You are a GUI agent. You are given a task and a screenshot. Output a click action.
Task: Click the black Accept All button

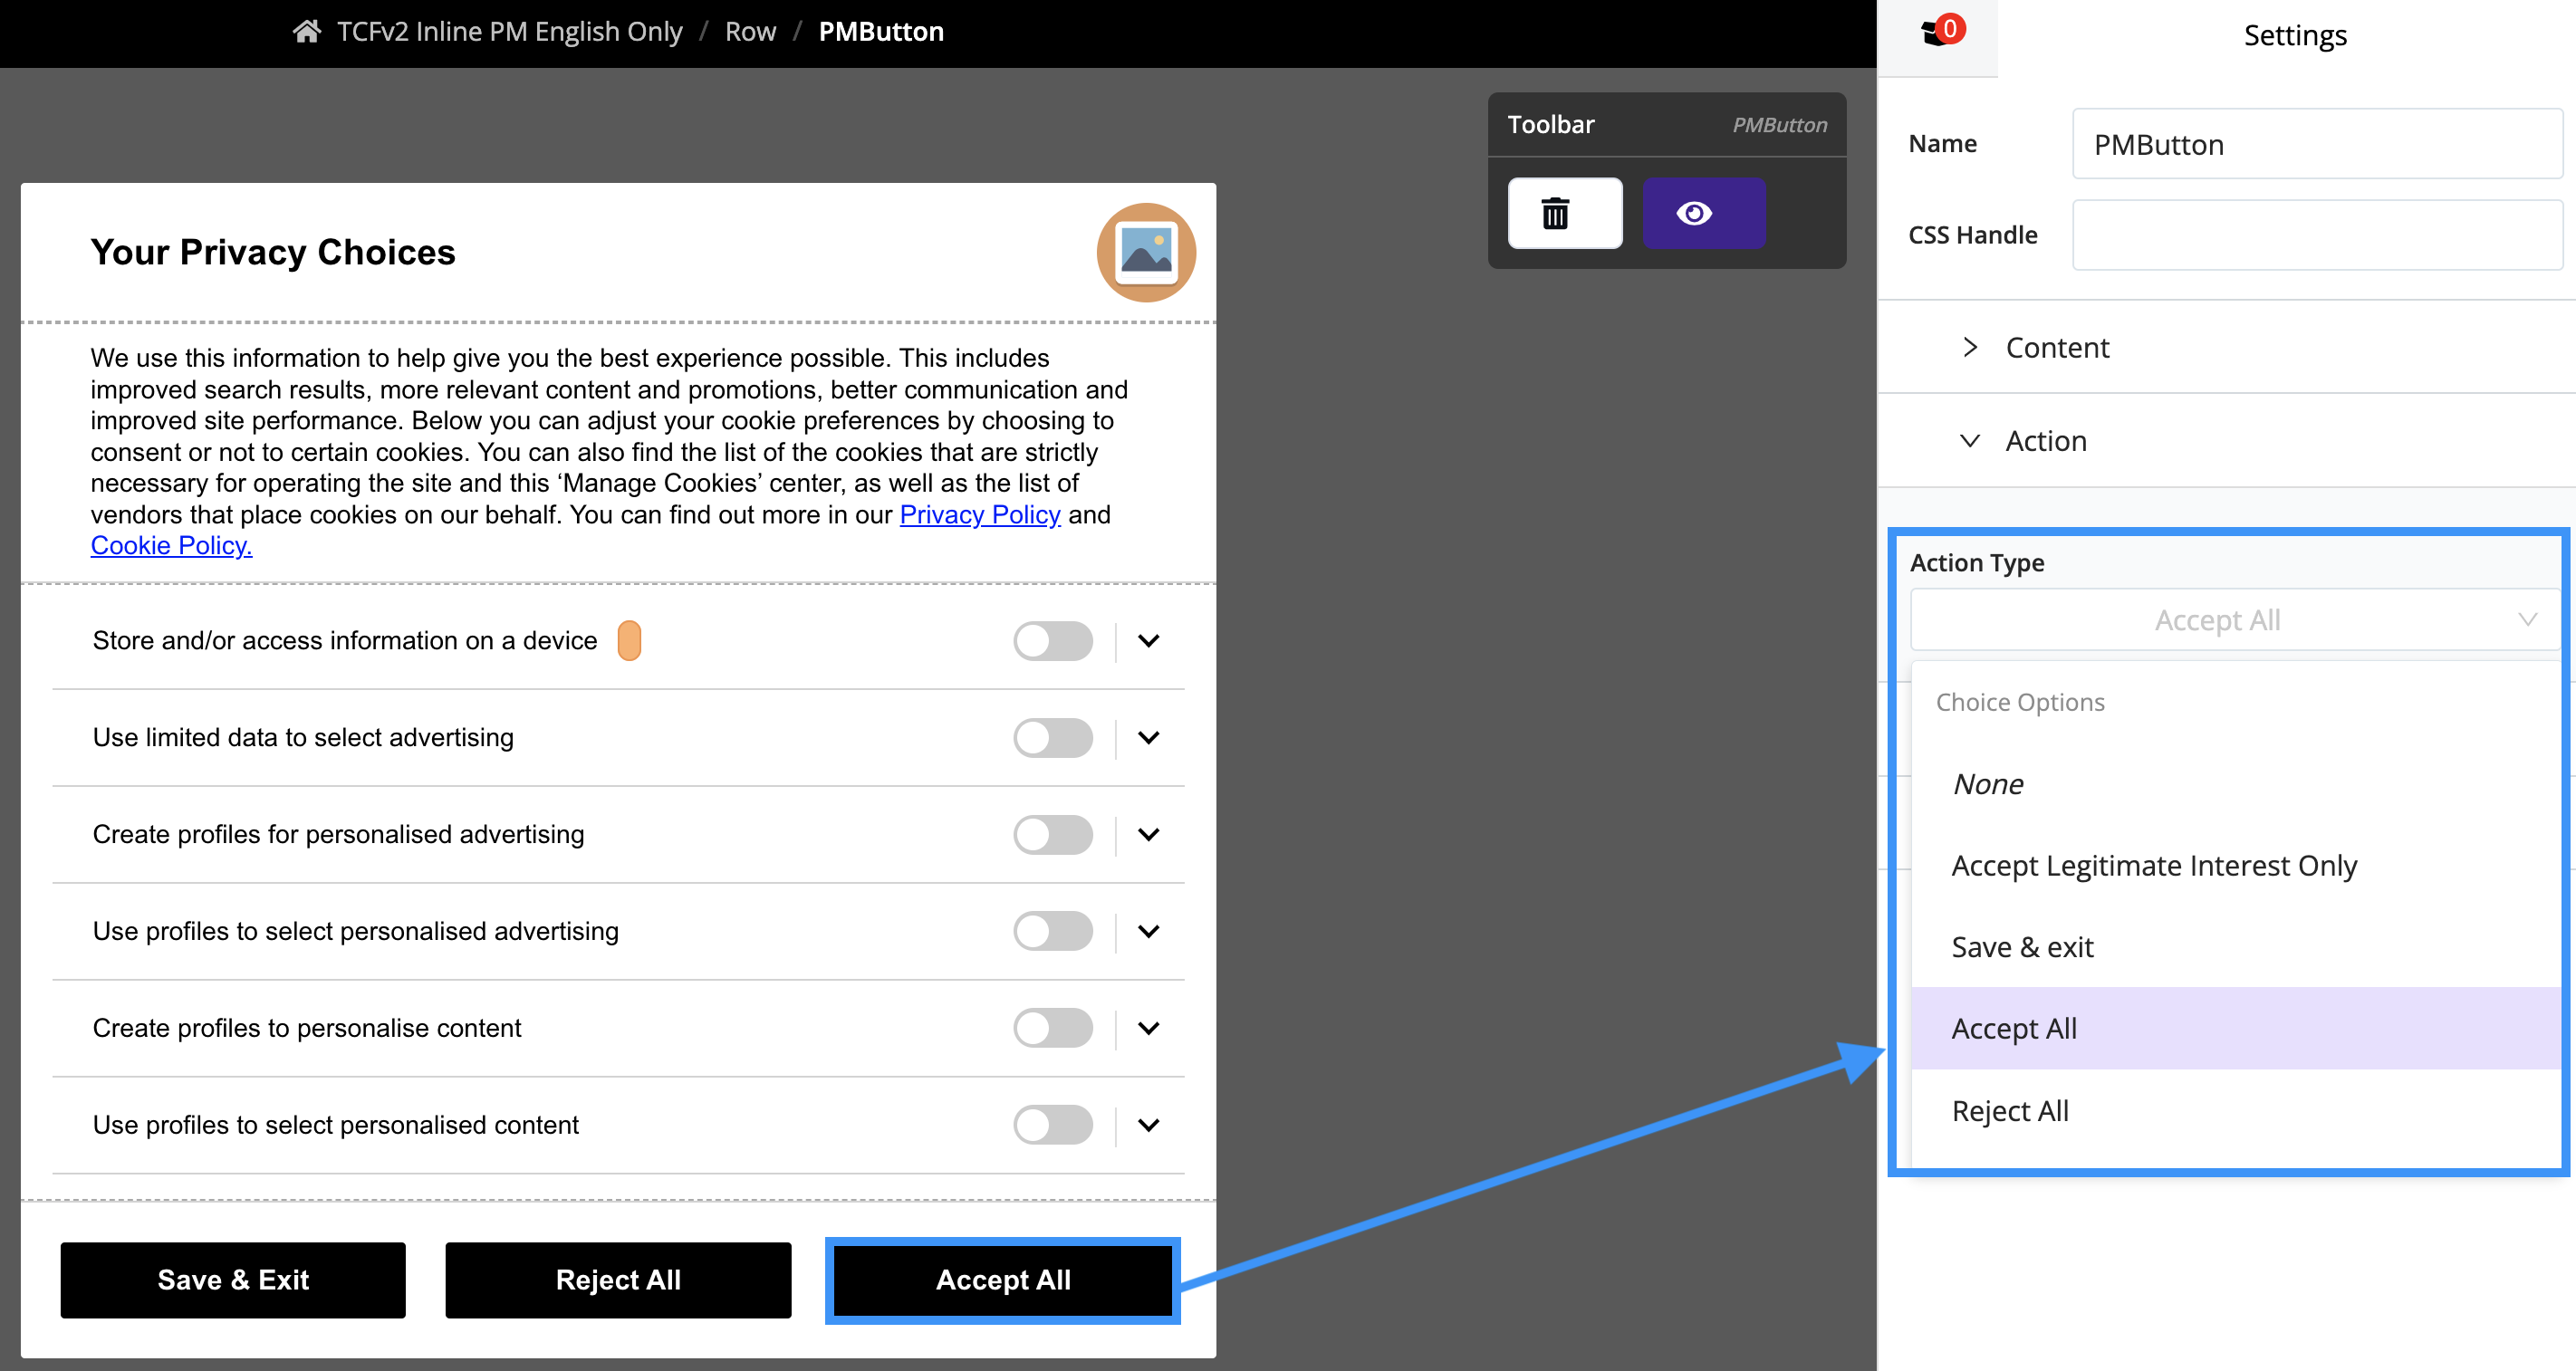tap(1003, 1280)
